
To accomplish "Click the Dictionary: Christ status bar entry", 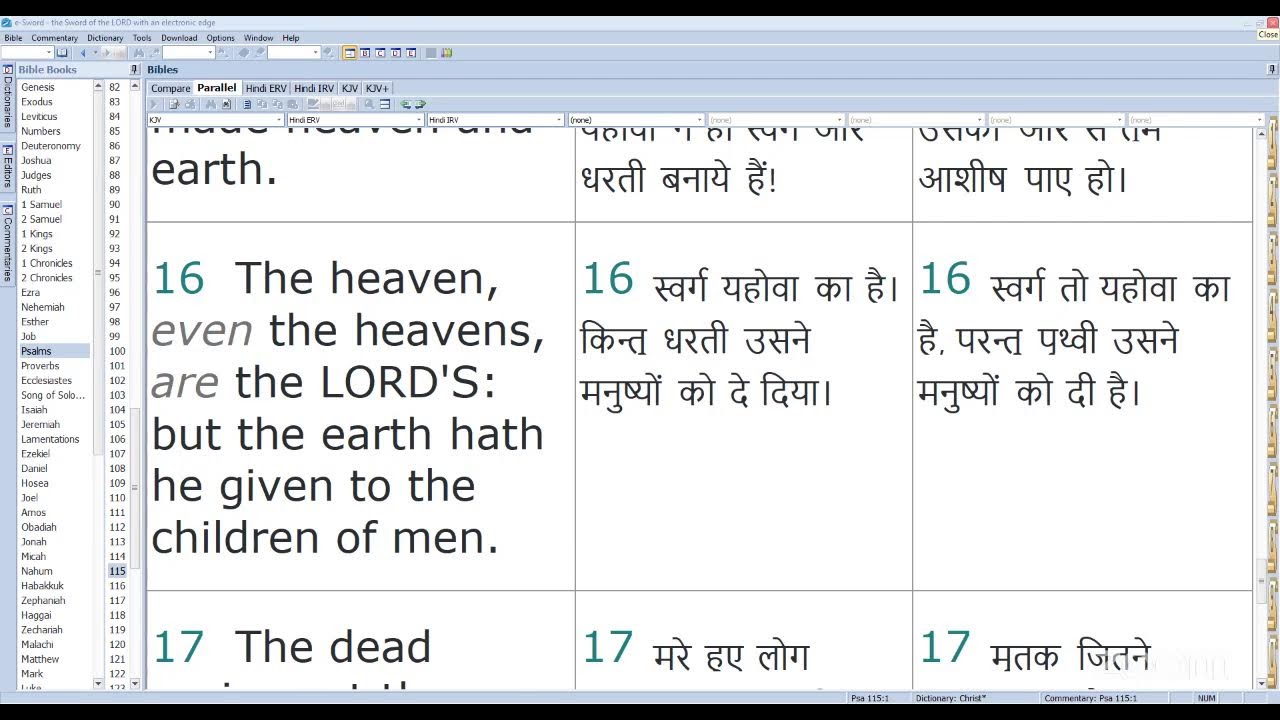I will tap(951, 698).
